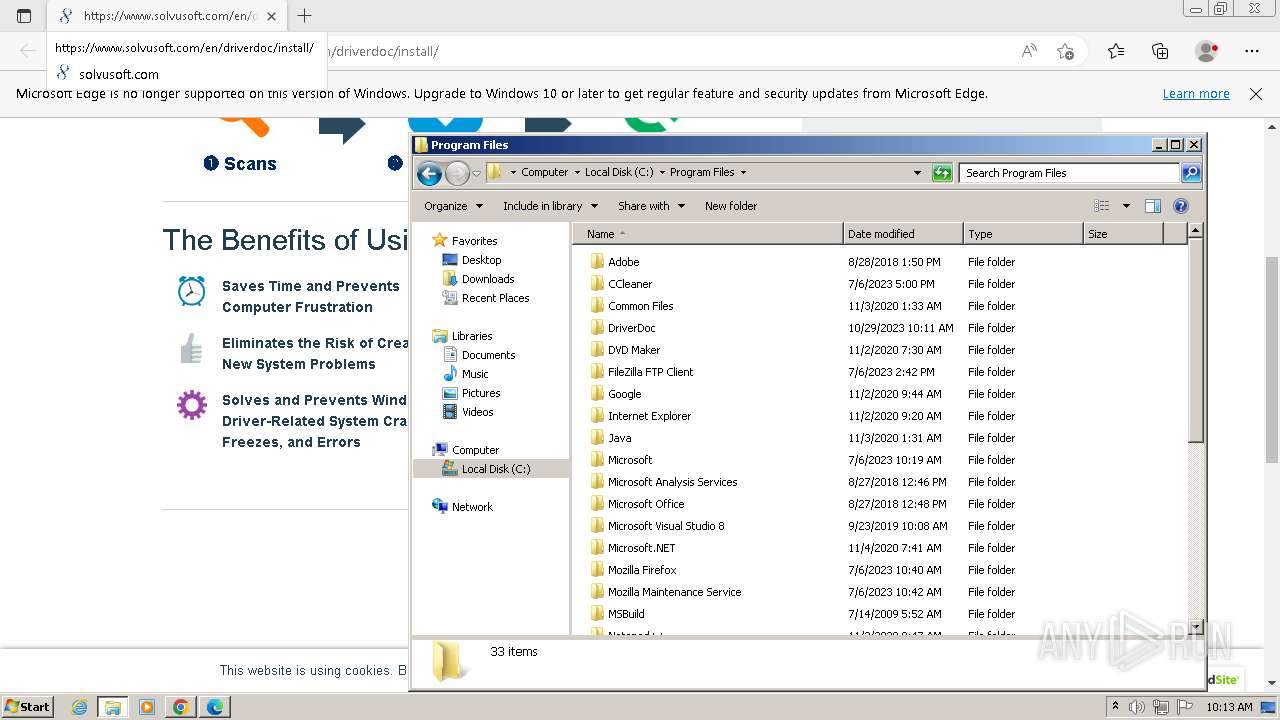Open the recent locations dropdown arrow
Image resolution: width=1280 pixels, height=720 pixels.
(x=476, y=173)
